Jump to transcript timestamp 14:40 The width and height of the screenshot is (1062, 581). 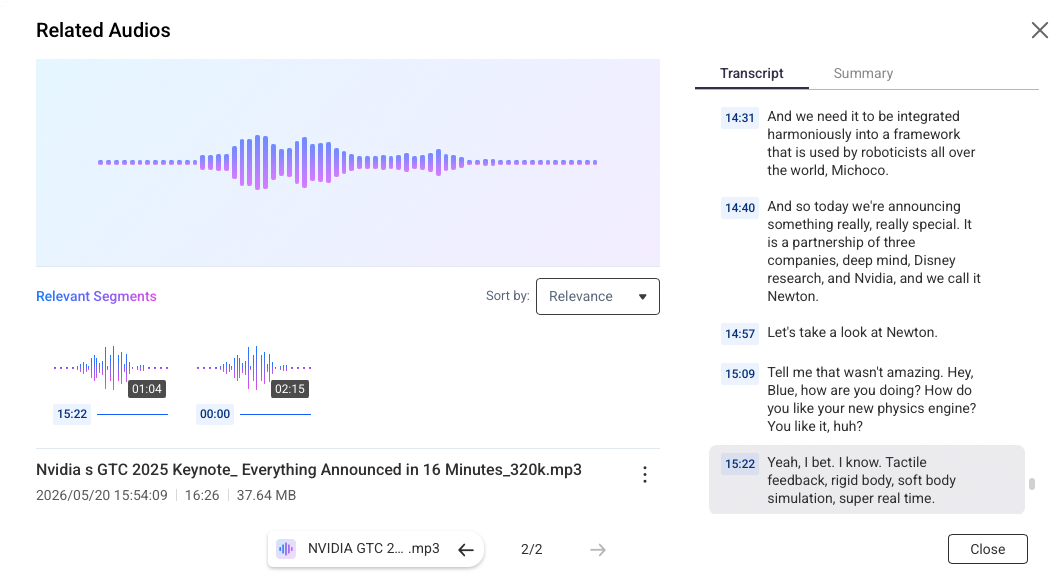(740, 208)
